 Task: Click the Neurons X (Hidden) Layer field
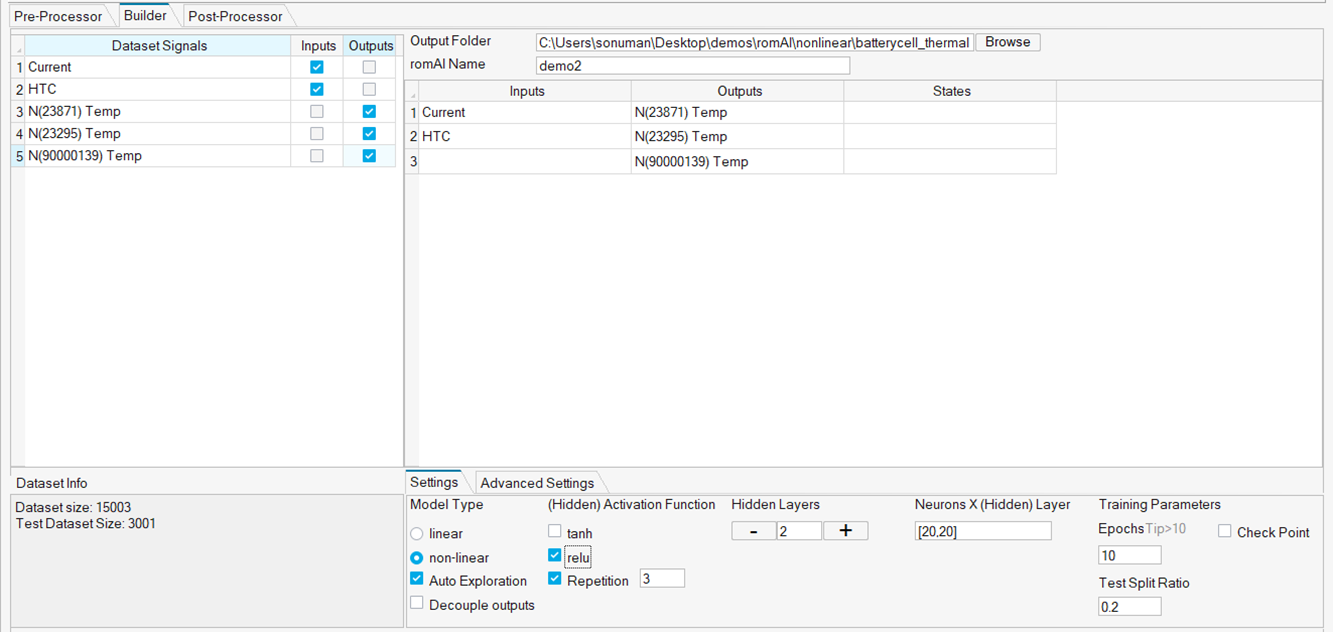(983, 531)
